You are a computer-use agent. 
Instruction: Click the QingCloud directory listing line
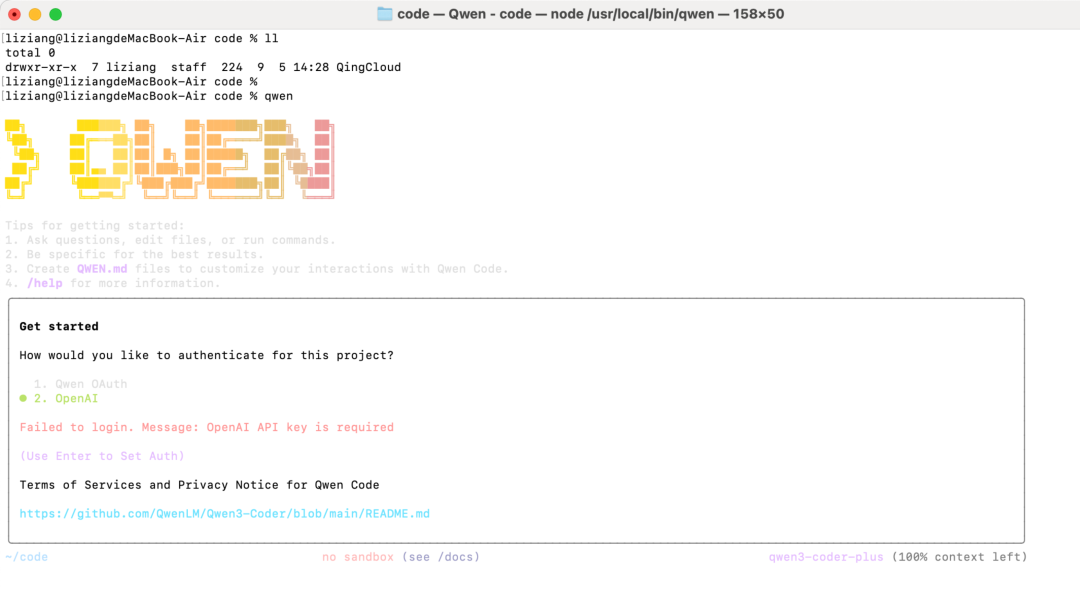click(x=202, y=67)
